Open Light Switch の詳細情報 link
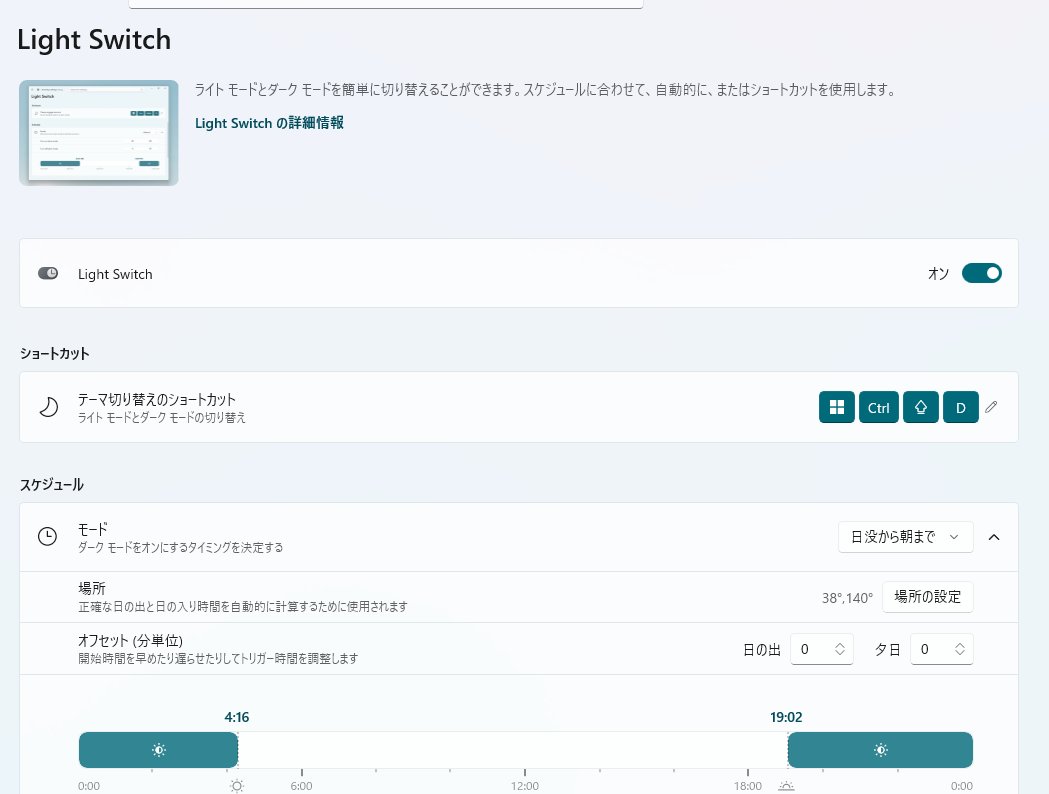This screenshot has height=794, width=1049. [269, 123]
